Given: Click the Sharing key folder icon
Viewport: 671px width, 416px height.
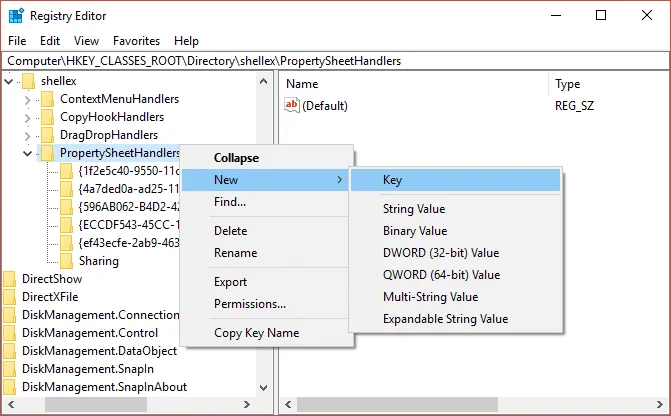Looking at the screenshot, I should (x=66, y=261).
